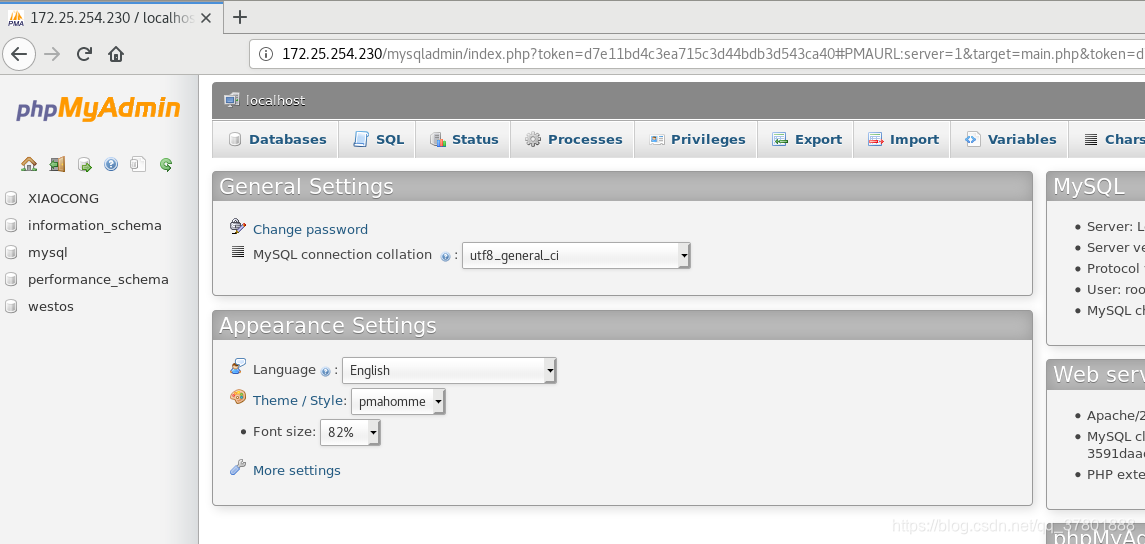Click the More settings wrench icon
This screenshot has height=544, width=1145.
pos(238,467)
